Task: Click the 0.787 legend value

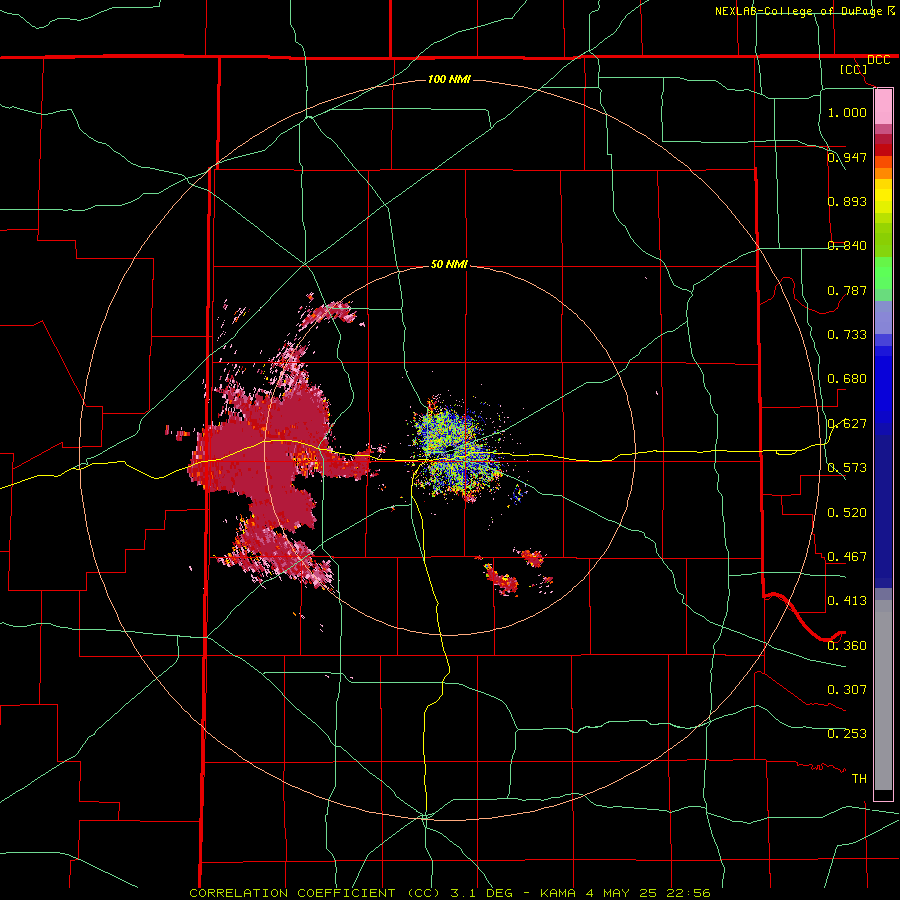Action: coord(847,290)
